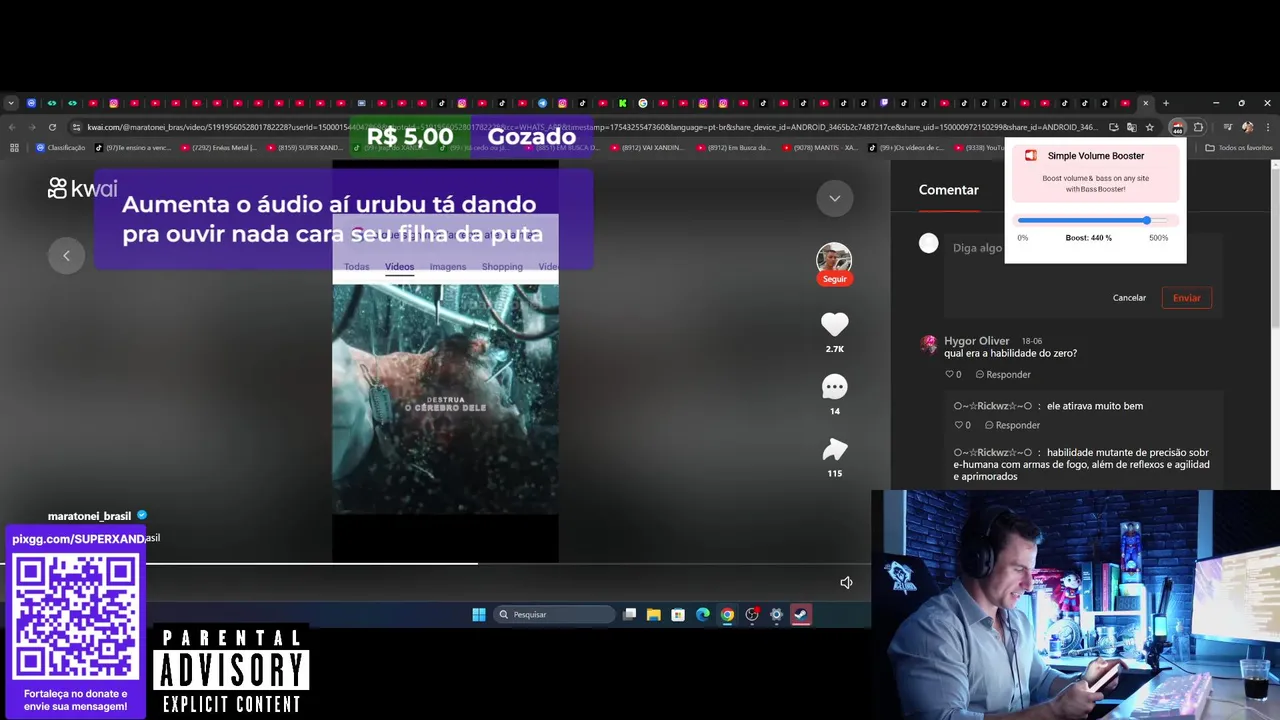This screenshot has height=720, width=1280.
Task: Mute the video with speaker icon
Action: [846, 582]
